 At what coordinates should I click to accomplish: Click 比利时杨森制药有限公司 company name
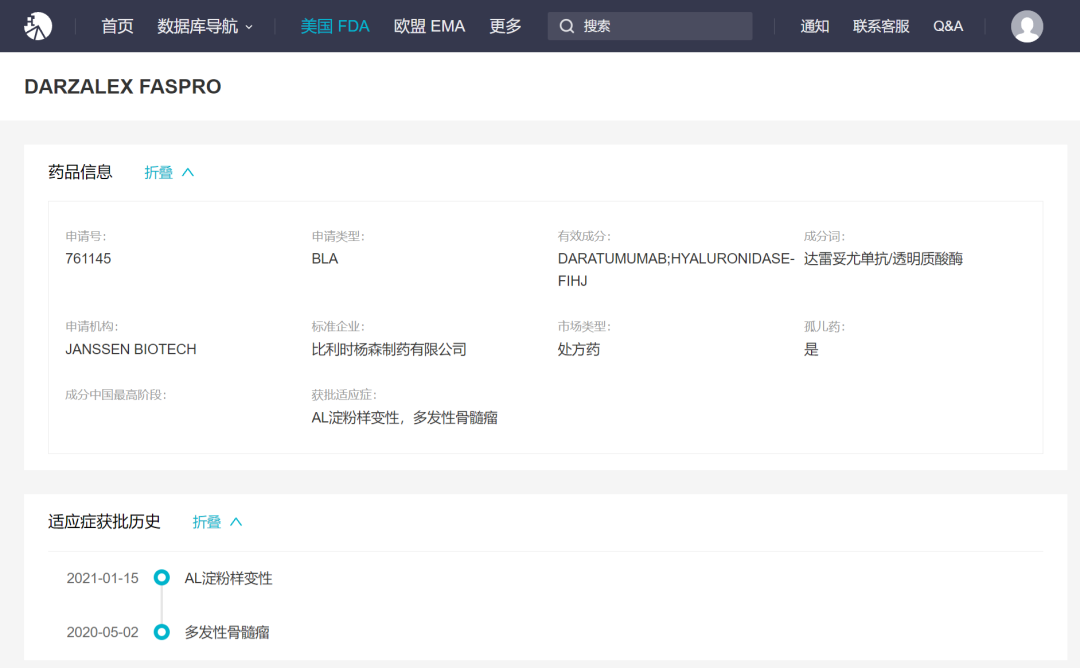(x=388, y=349)
